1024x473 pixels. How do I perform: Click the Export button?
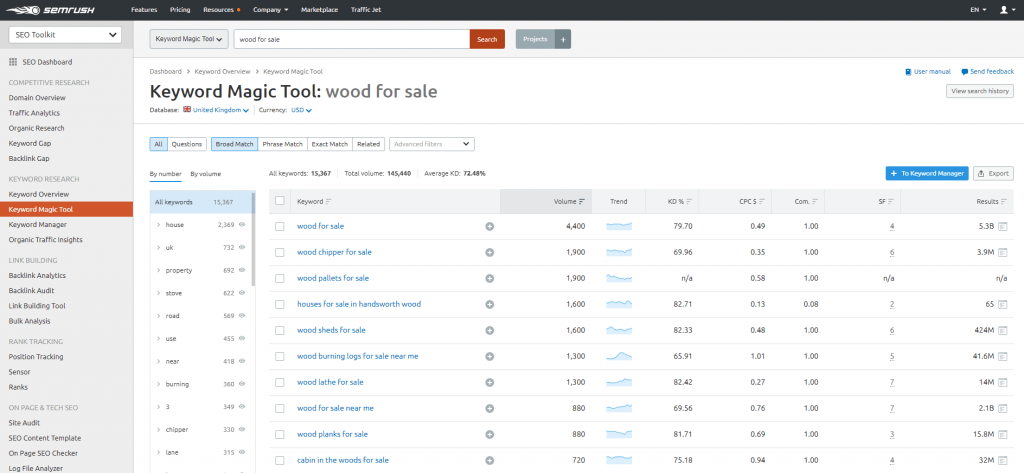point(993,173)
